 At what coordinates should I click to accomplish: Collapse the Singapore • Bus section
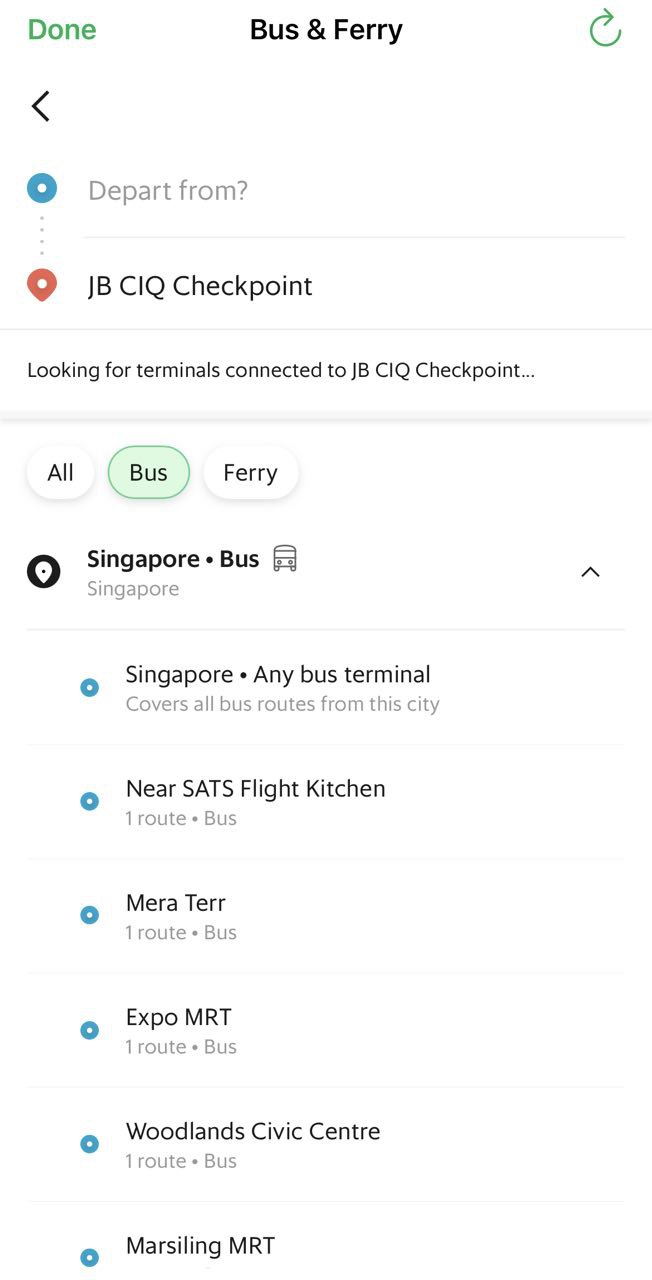(x=591, y=572)
